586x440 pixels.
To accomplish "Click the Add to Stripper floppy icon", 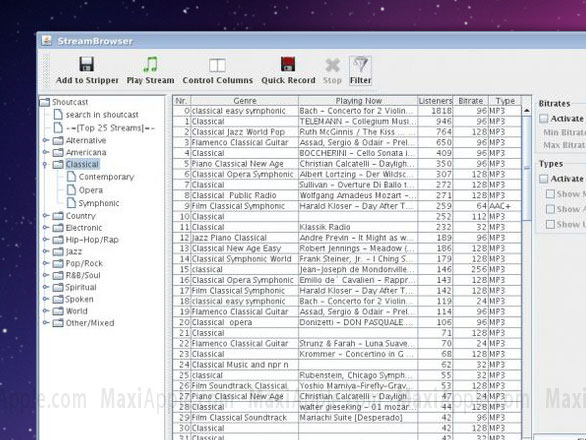I will click(x=86, y=64).
